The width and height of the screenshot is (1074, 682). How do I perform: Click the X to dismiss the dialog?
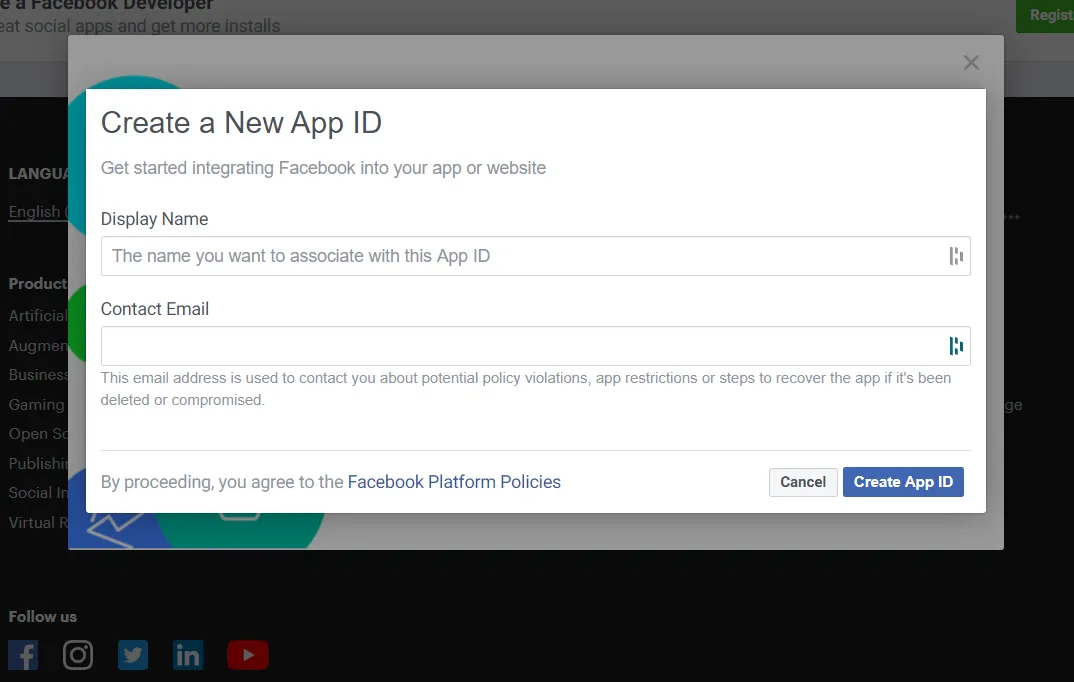coord(970,62)
